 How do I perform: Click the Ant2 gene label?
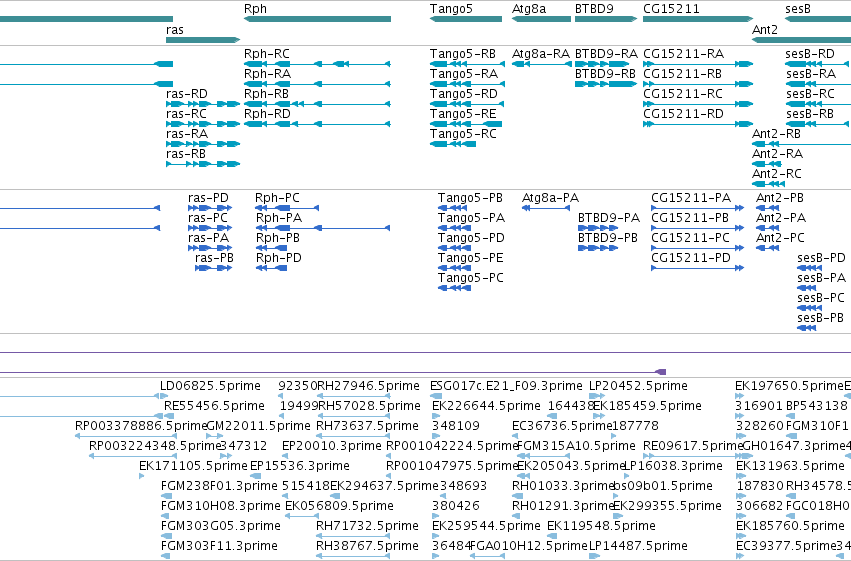[765, 30]
